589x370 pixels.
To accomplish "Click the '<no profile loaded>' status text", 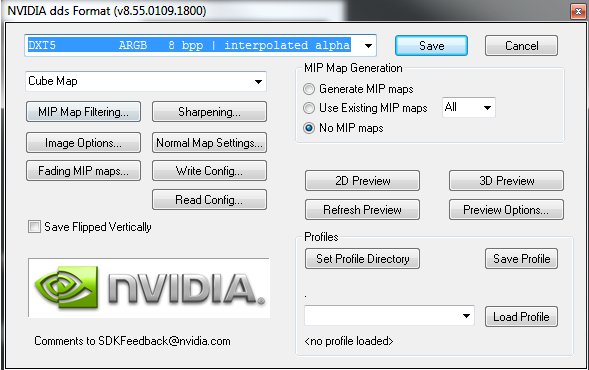I will [349, 341].
